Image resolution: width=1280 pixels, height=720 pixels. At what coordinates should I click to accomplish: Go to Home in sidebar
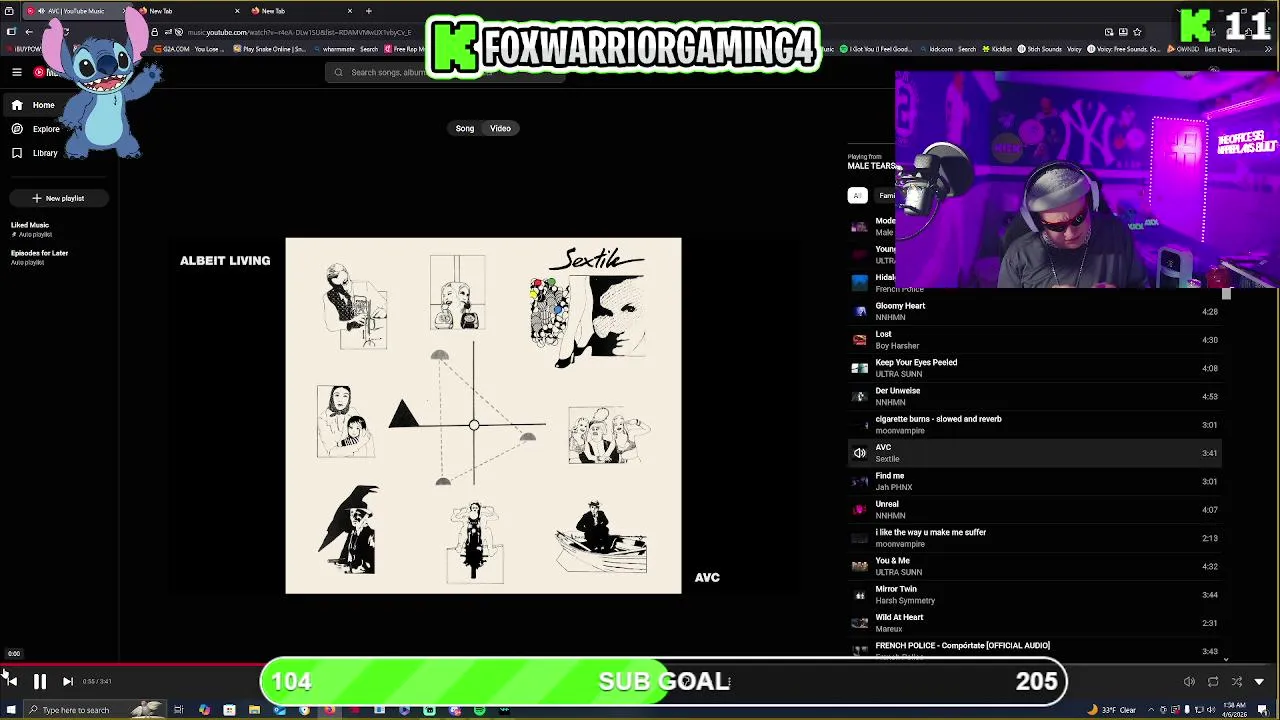pyautogui.click(x=60, y=105)
